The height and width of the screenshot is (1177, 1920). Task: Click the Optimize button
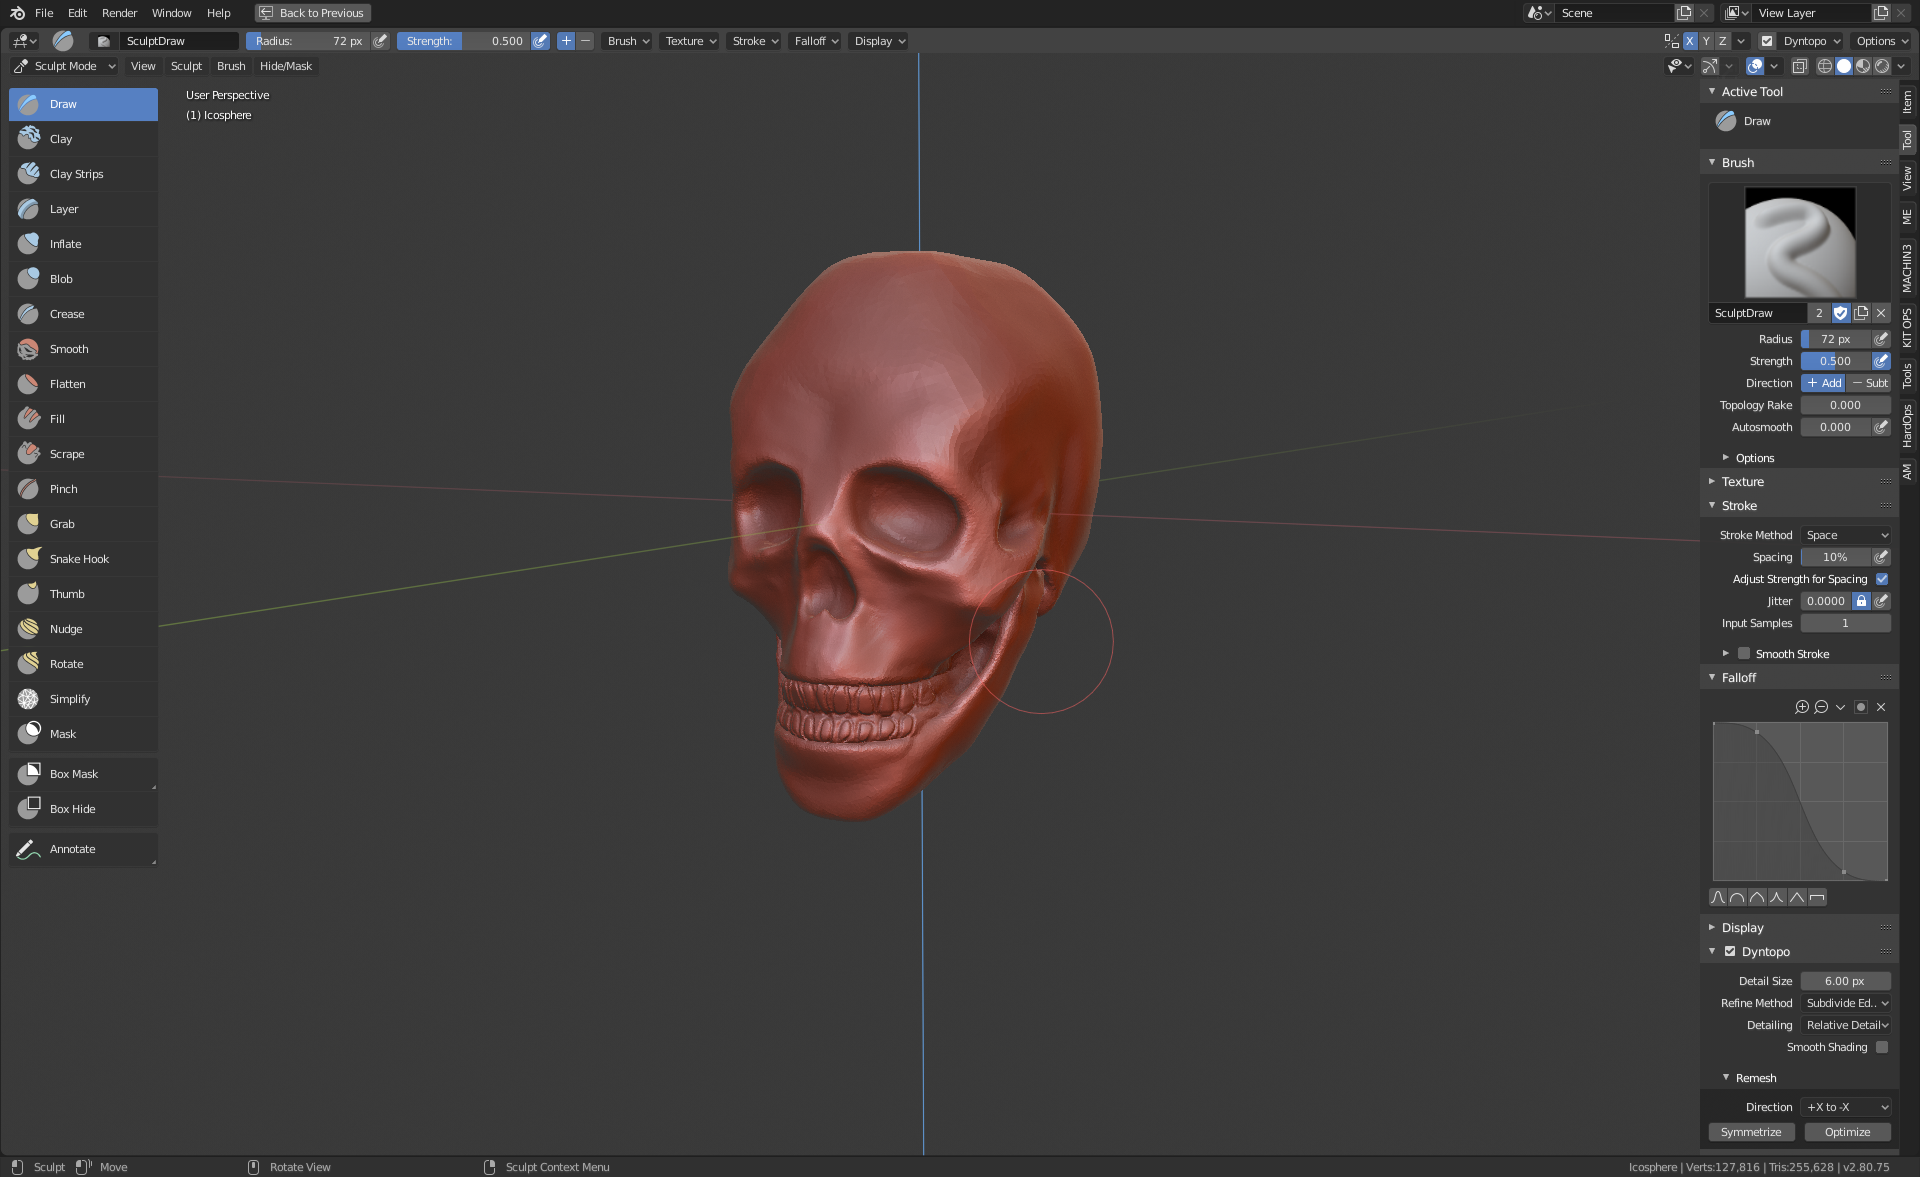(1847, 1132)
